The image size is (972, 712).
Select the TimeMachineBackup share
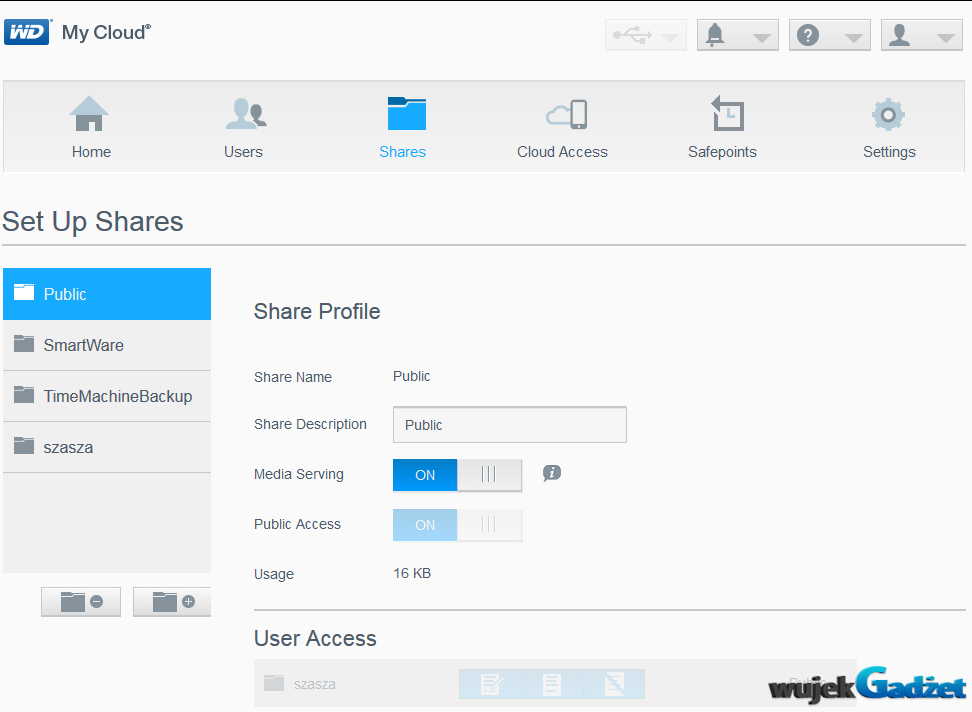107,396
